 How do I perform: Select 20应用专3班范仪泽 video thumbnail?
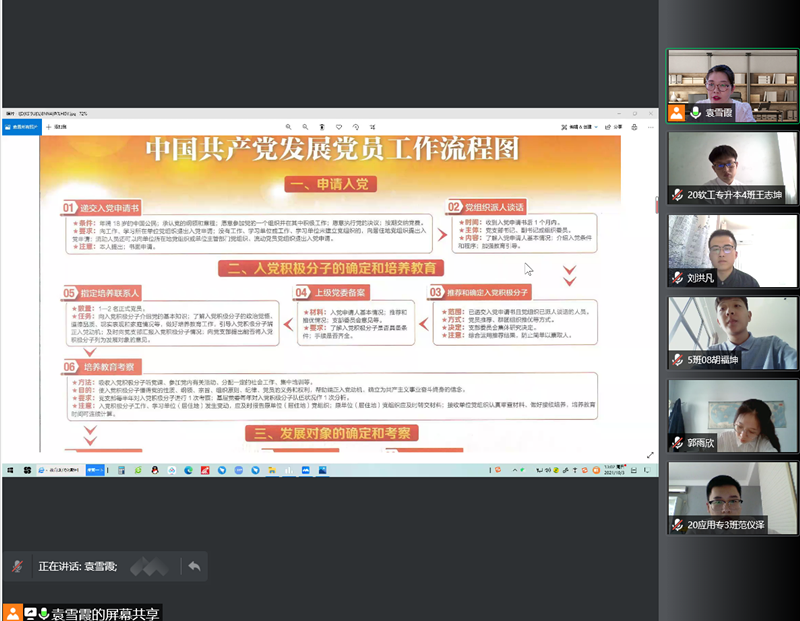coord(732,499)
